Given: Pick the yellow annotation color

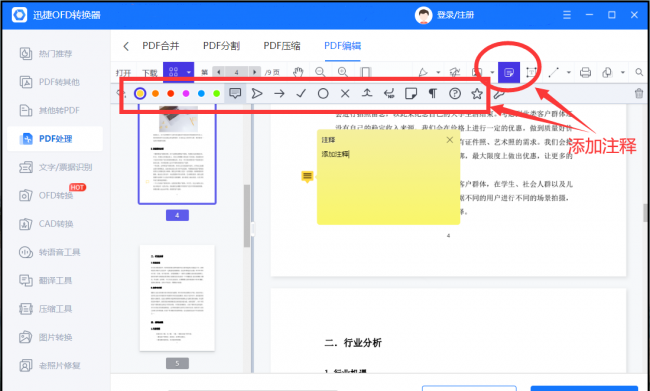Looking at the screenshot, I should 140,94.
